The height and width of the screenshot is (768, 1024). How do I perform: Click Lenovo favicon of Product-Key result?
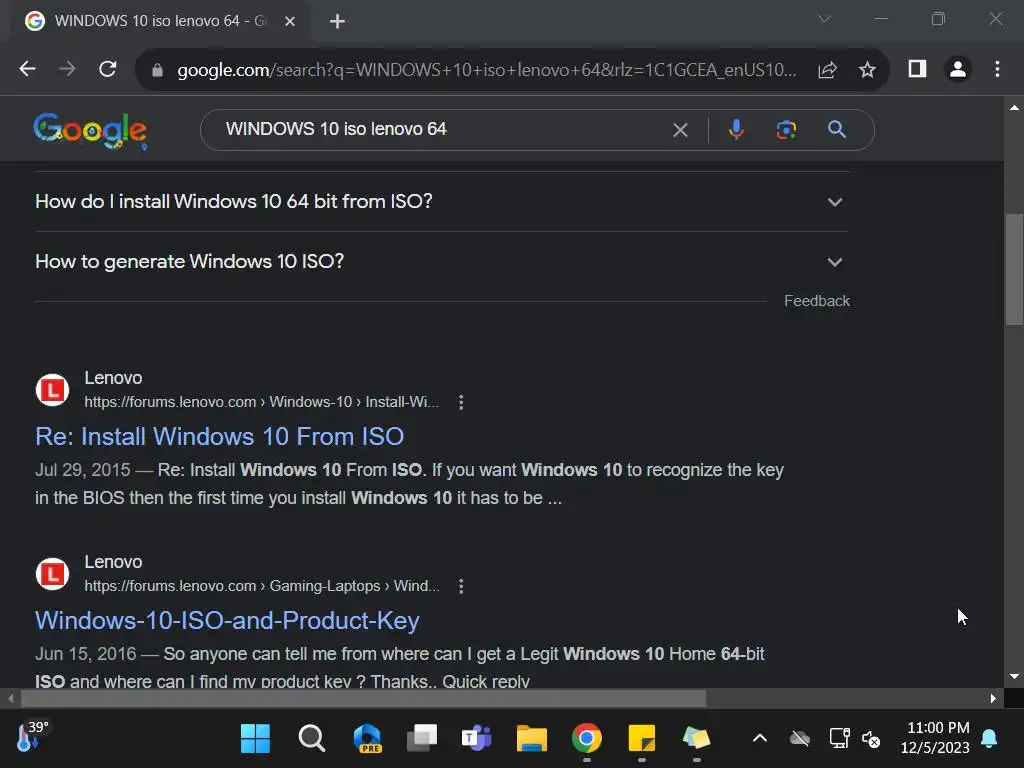[52, 575]
